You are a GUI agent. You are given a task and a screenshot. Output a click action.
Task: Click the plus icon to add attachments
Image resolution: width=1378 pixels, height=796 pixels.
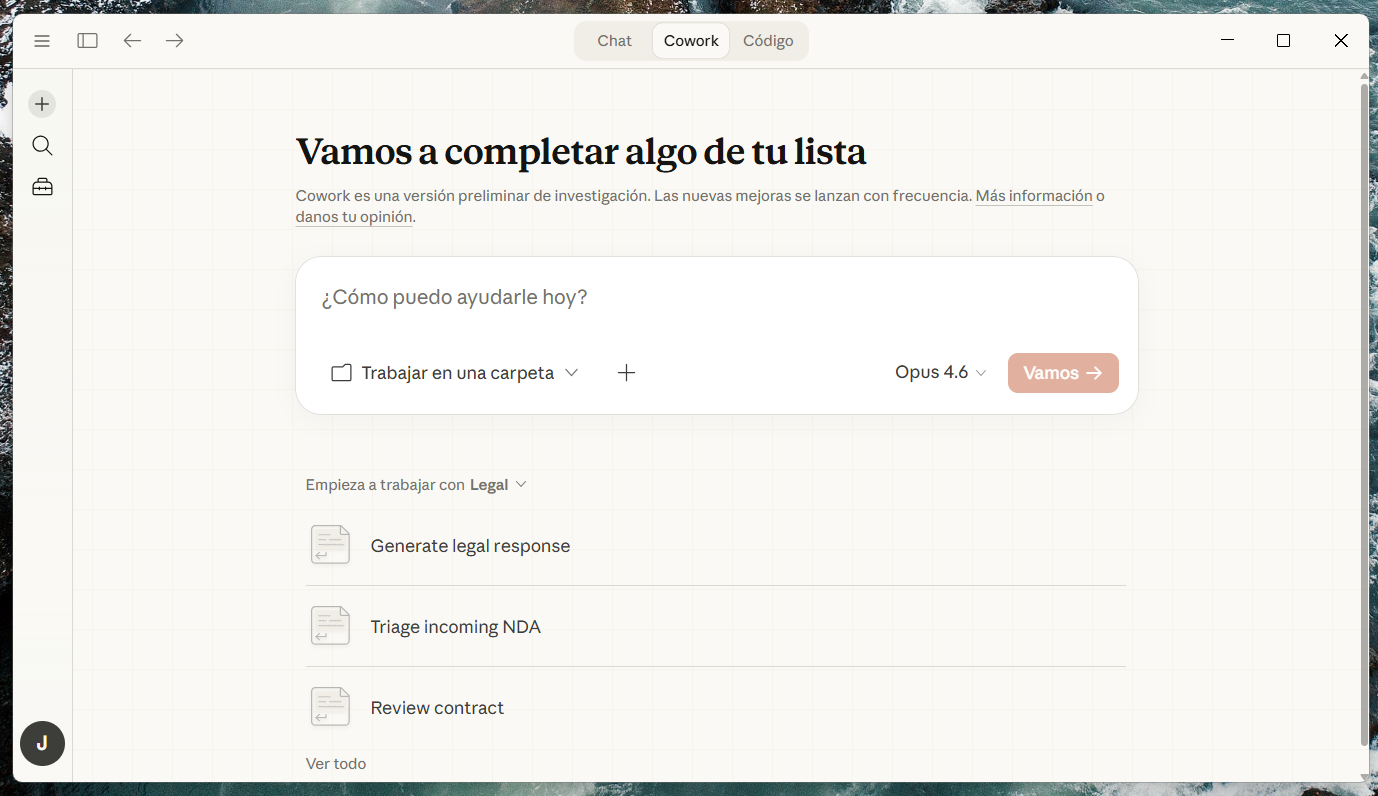tap(626, 373)
